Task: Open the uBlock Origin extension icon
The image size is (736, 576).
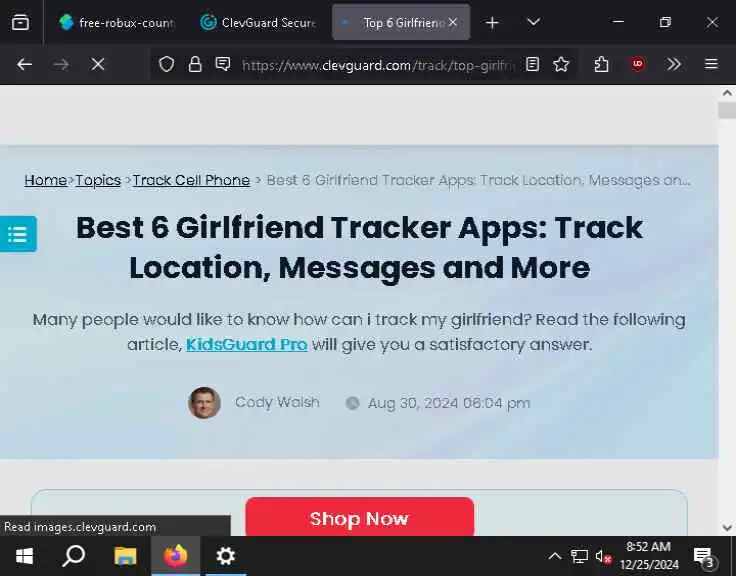Action: tap(637, 64)
